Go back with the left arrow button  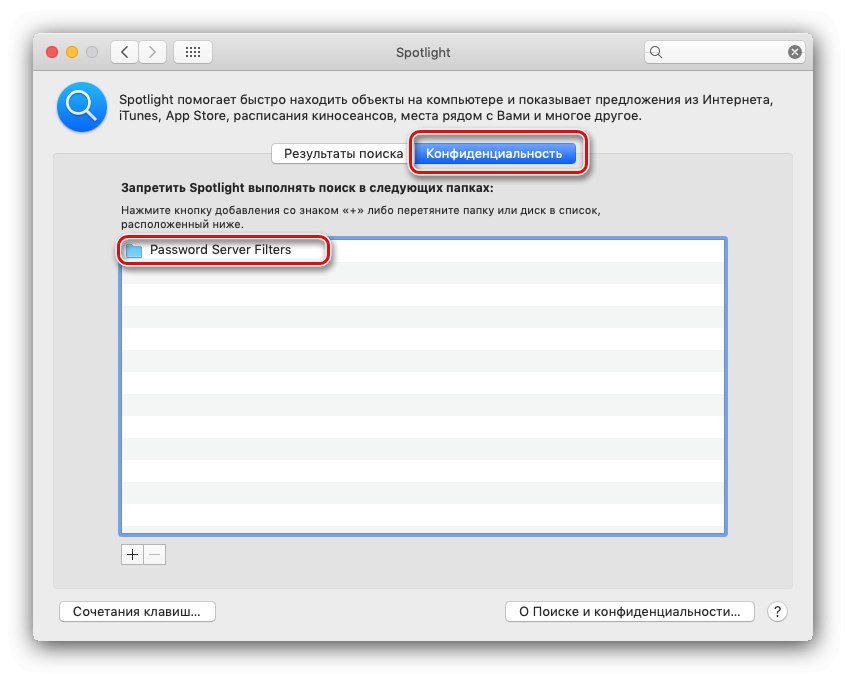tap(125, 52)
